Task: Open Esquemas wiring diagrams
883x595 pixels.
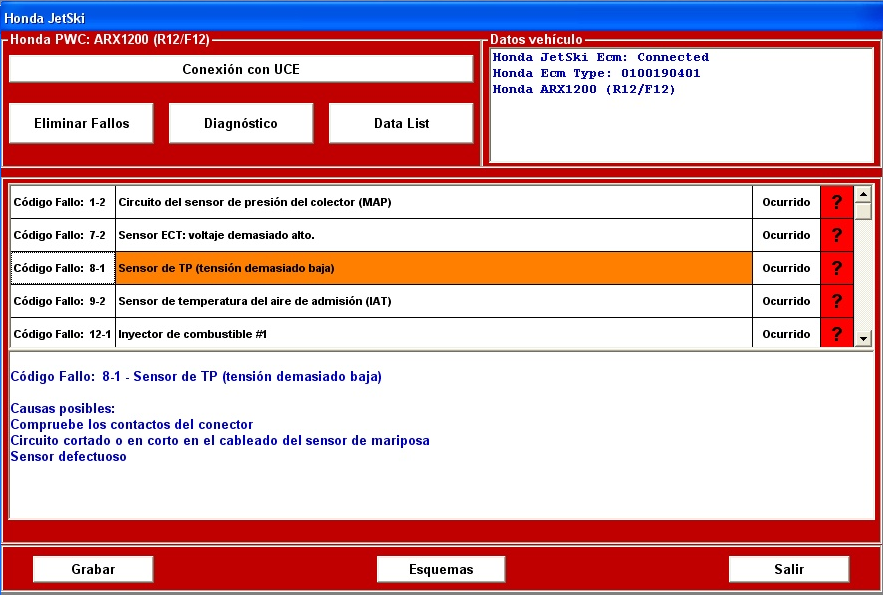Action: tap(441, 569)
